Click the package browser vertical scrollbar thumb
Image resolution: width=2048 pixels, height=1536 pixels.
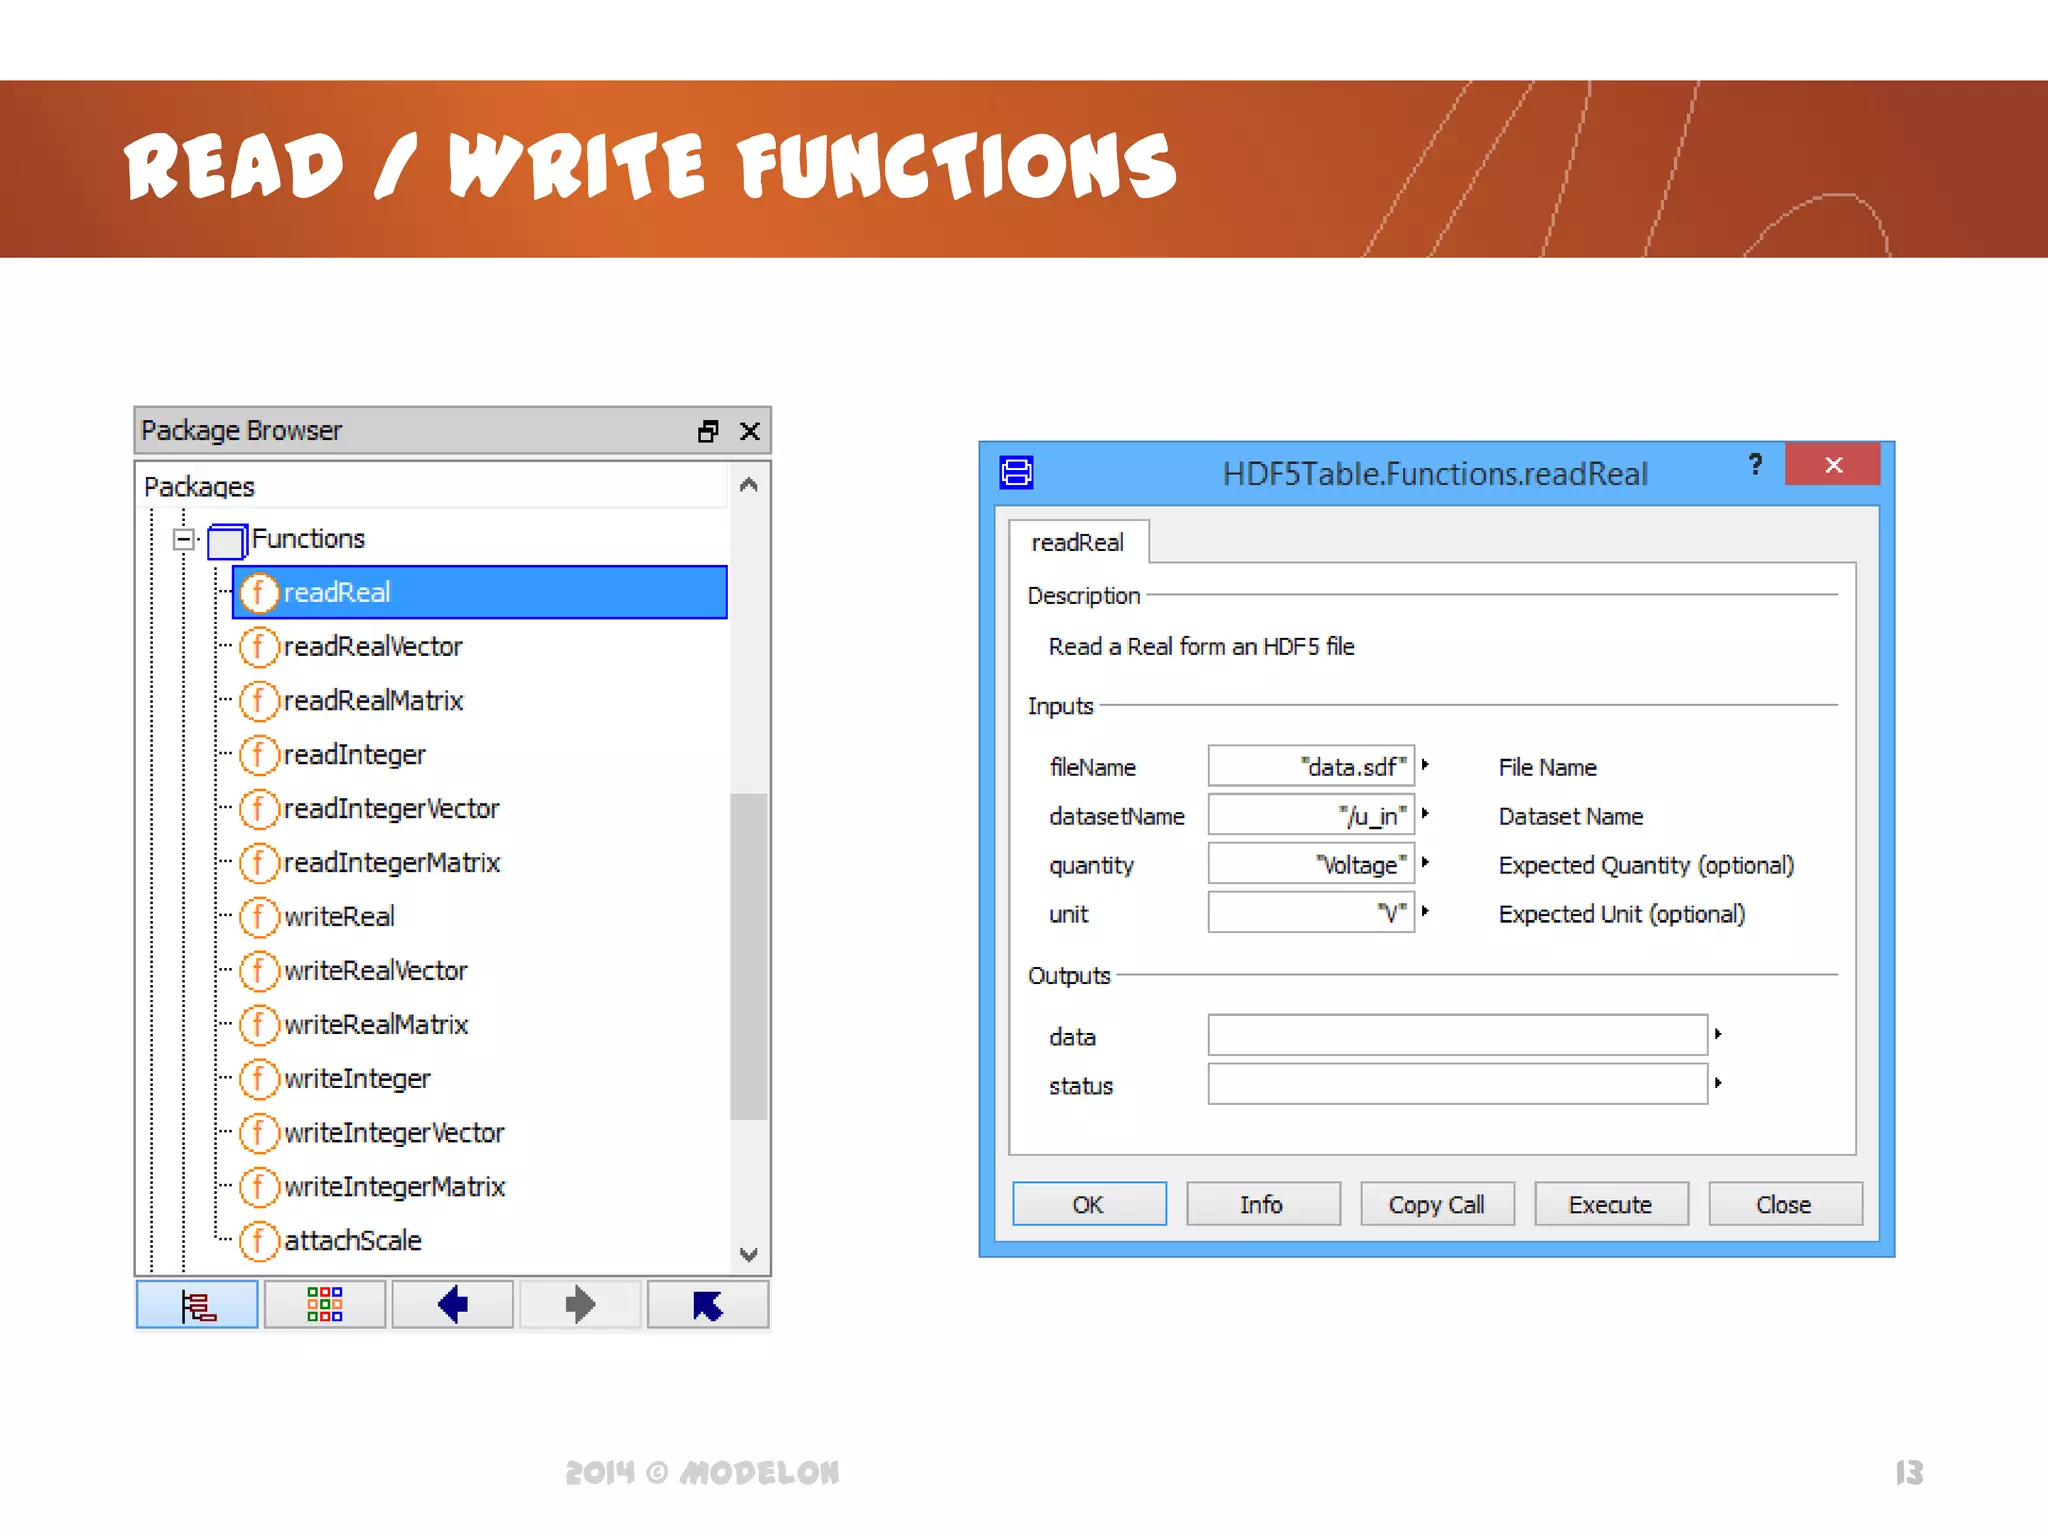(748, 955)
